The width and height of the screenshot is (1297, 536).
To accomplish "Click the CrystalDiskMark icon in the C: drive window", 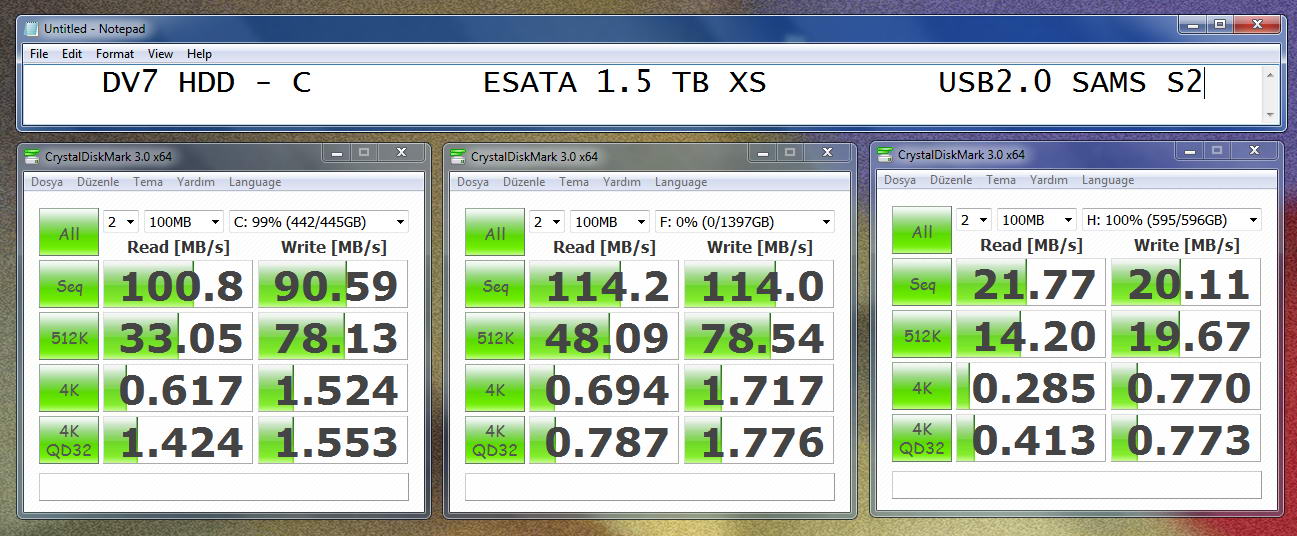I will click(x=32, y=155).
